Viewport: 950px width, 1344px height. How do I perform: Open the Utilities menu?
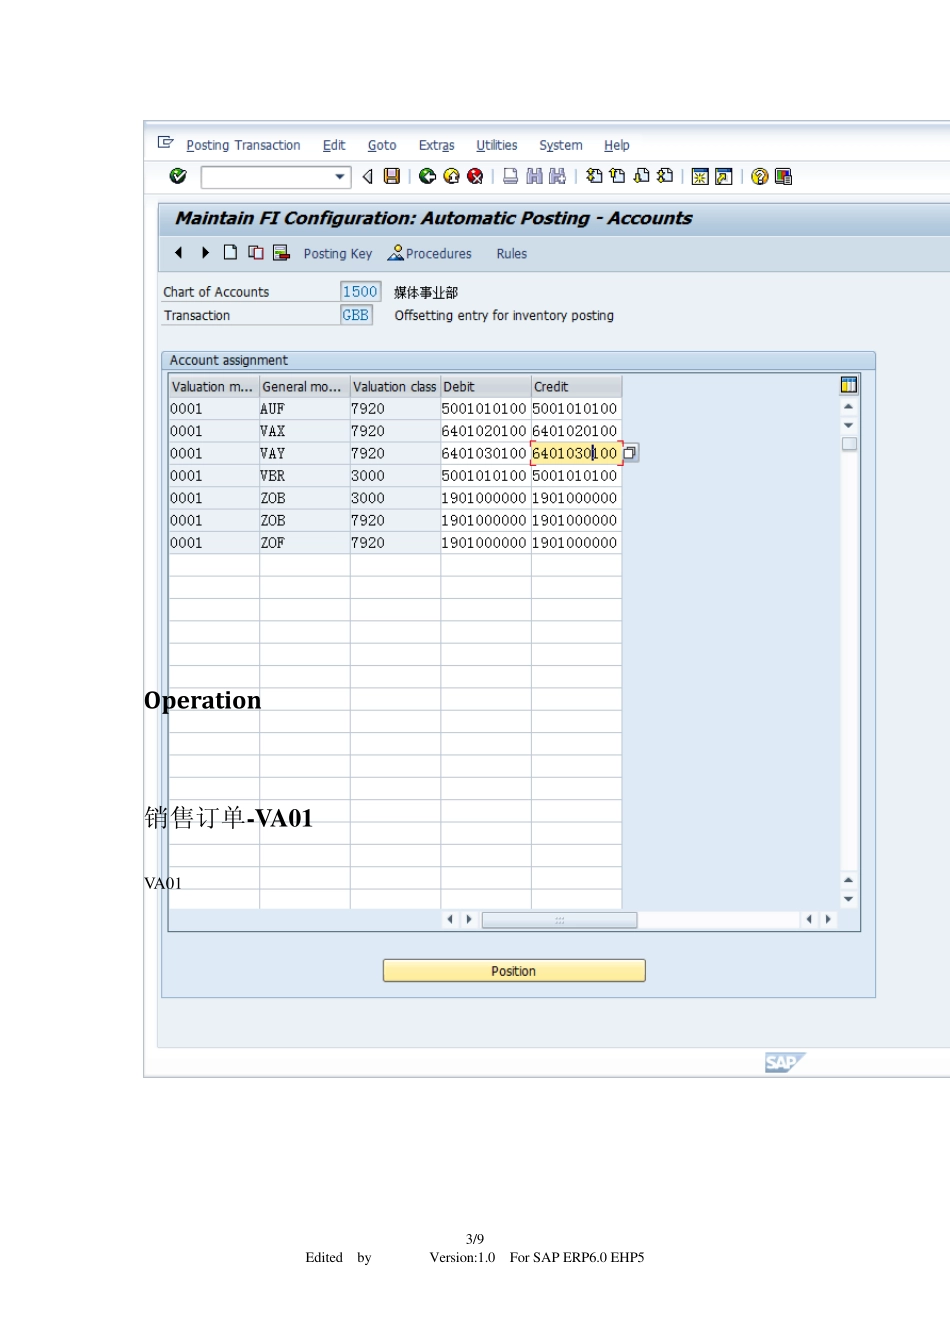(497, 145)
